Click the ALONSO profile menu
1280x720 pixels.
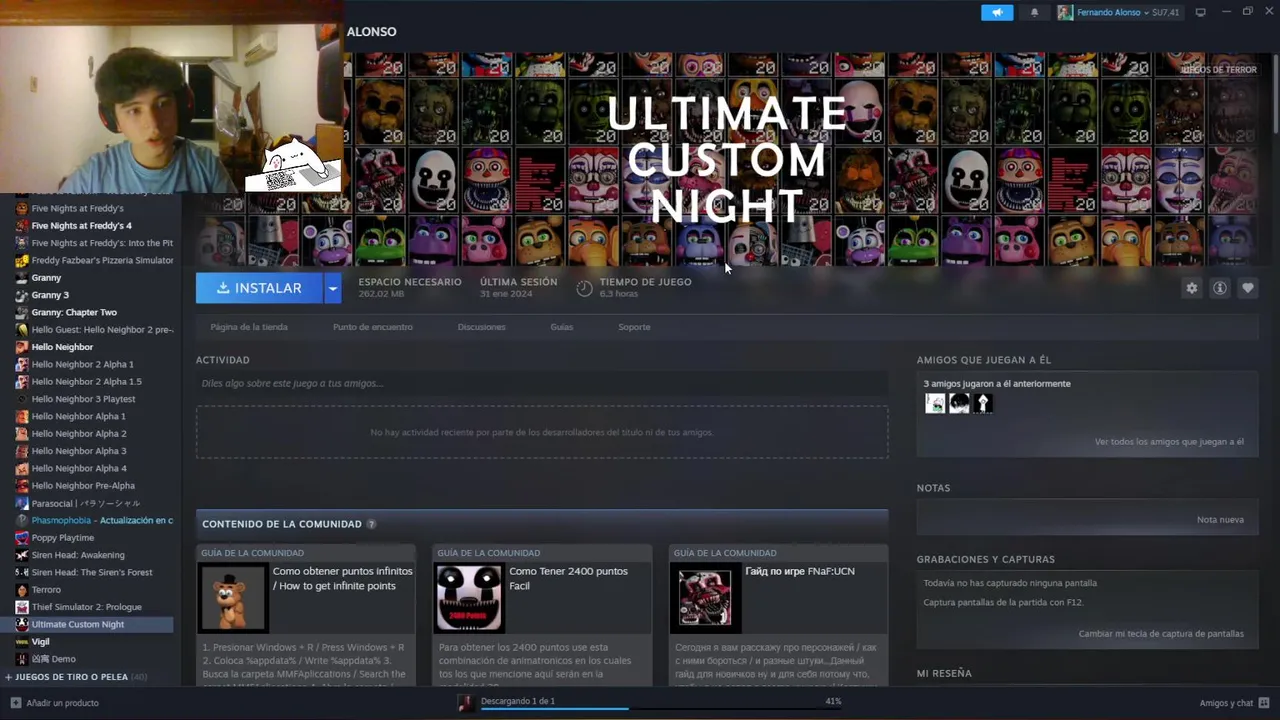(x=371, y=32)
